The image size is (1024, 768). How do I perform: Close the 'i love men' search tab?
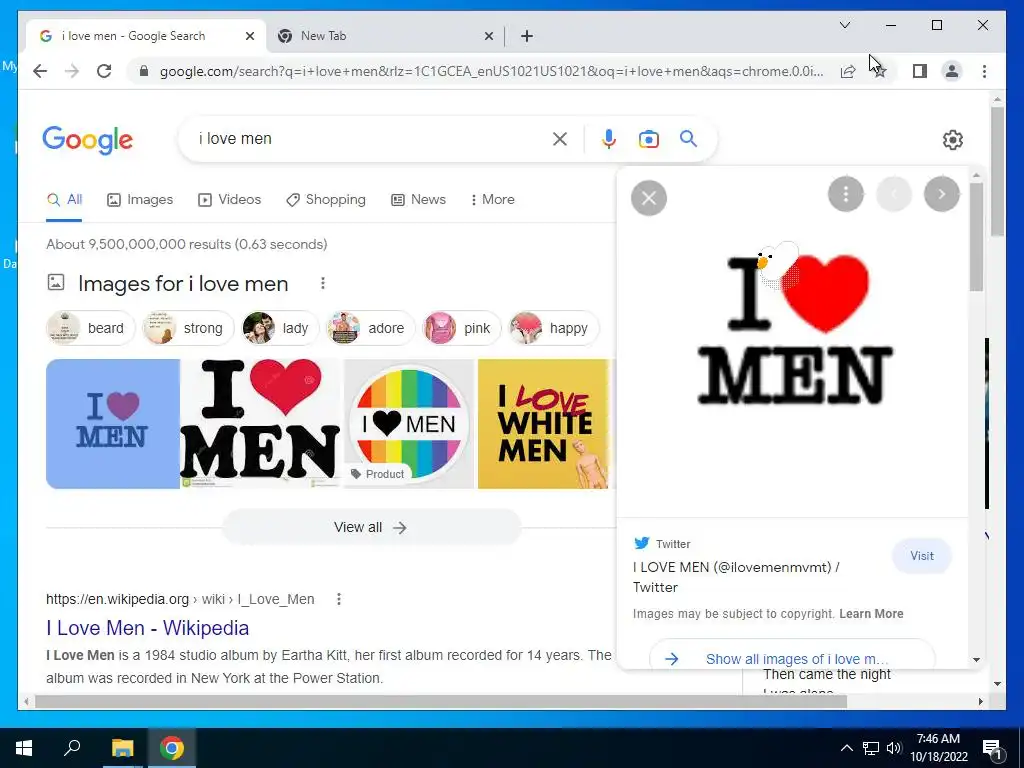249,36
